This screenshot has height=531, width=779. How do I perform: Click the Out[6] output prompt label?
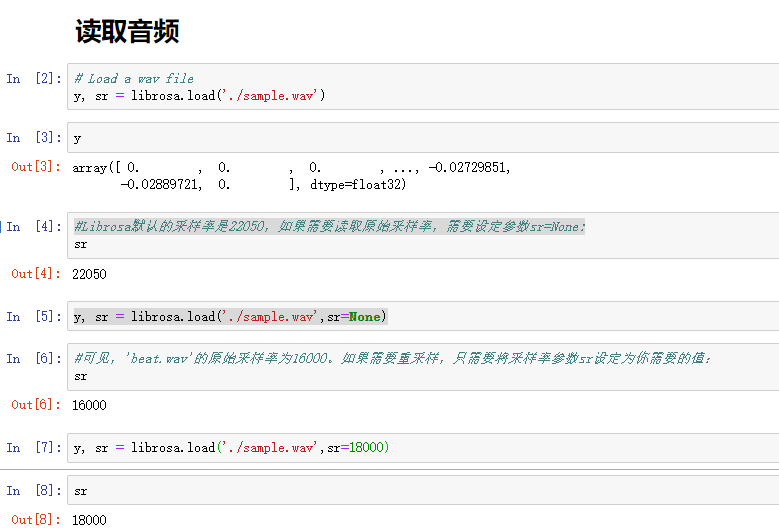[36, 405]
